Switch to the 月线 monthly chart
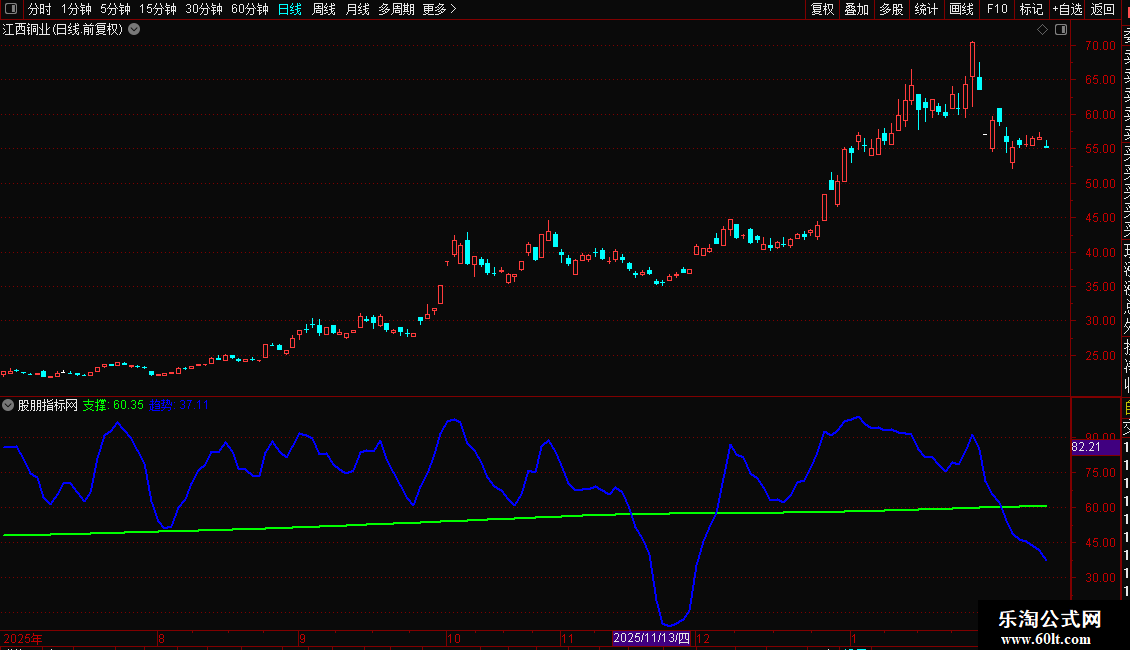Viewport: 1130px width, 650px height. pos(357,9)
